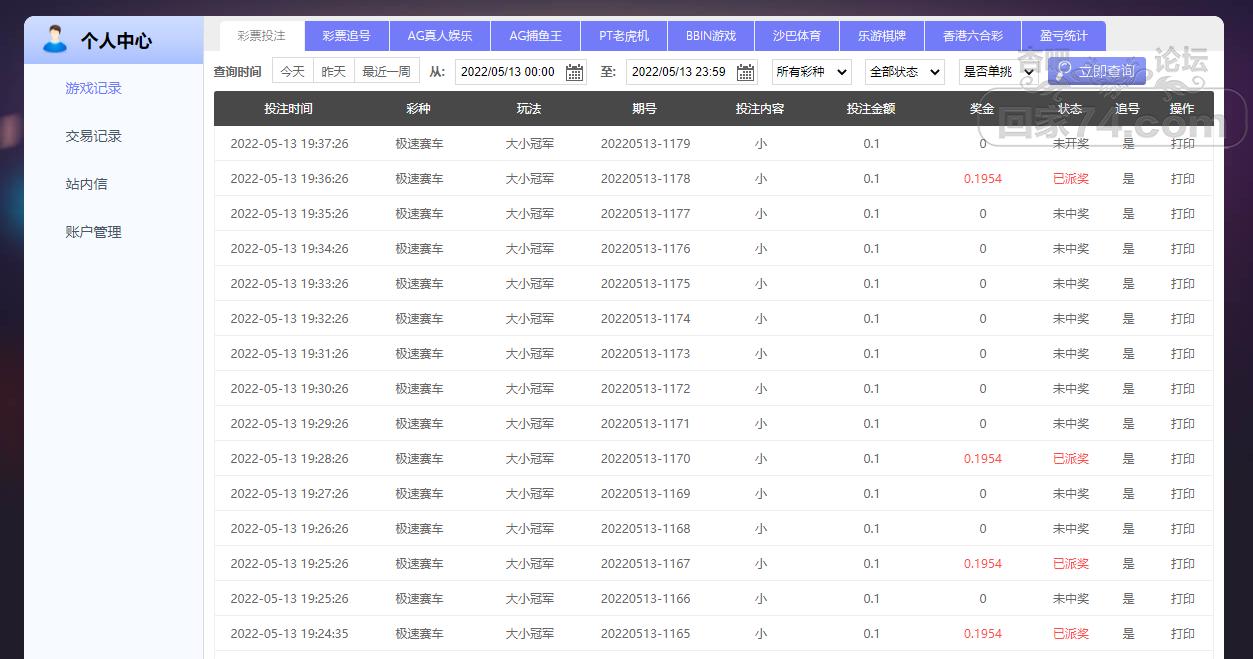The image size is (1253, 659).
Task: Click the magnifier icon in query button
Action: 1064,71
